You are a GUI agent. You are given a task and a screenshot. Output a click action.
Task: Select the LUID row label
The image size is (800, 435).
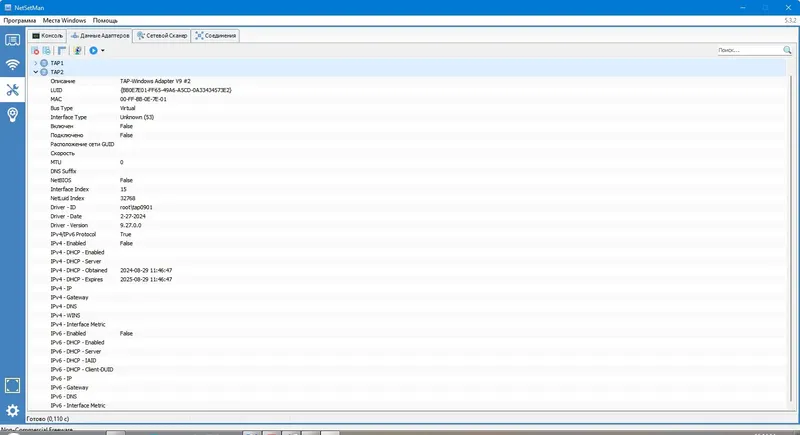56,90
